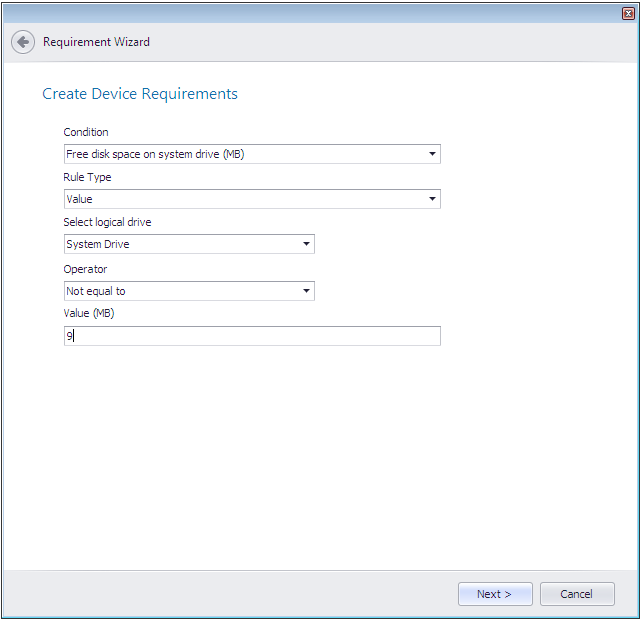This screenshot has width=640, height=620.
Task: Click the 'Operator' field label
Action: tap(85, 269)
